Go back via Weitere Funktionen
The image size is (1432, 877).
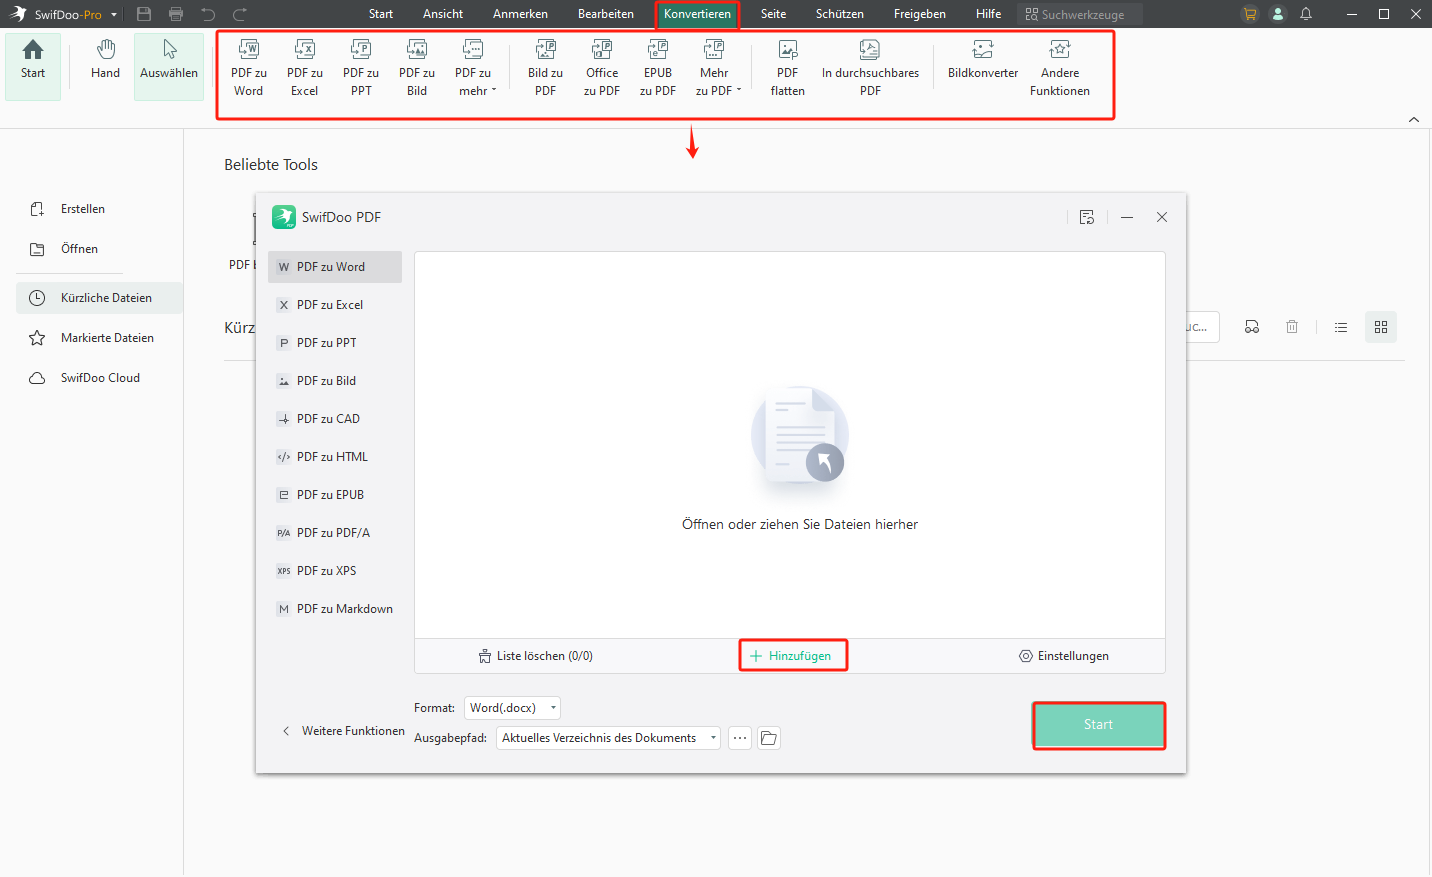pyautogui.click(x=343, y=731)
